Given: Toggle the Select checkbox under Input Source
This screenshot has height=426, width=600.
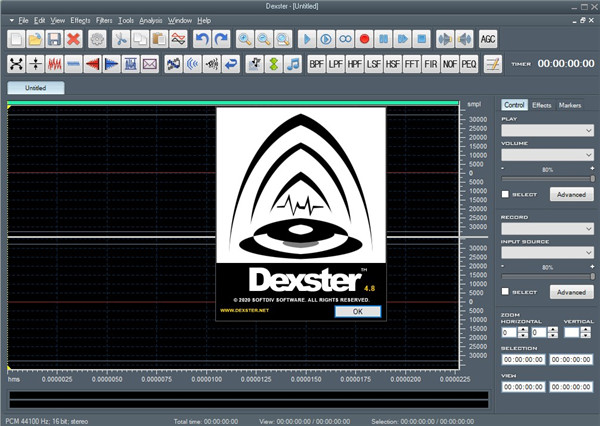Looking at the screenshot, I should click(506, 292).
